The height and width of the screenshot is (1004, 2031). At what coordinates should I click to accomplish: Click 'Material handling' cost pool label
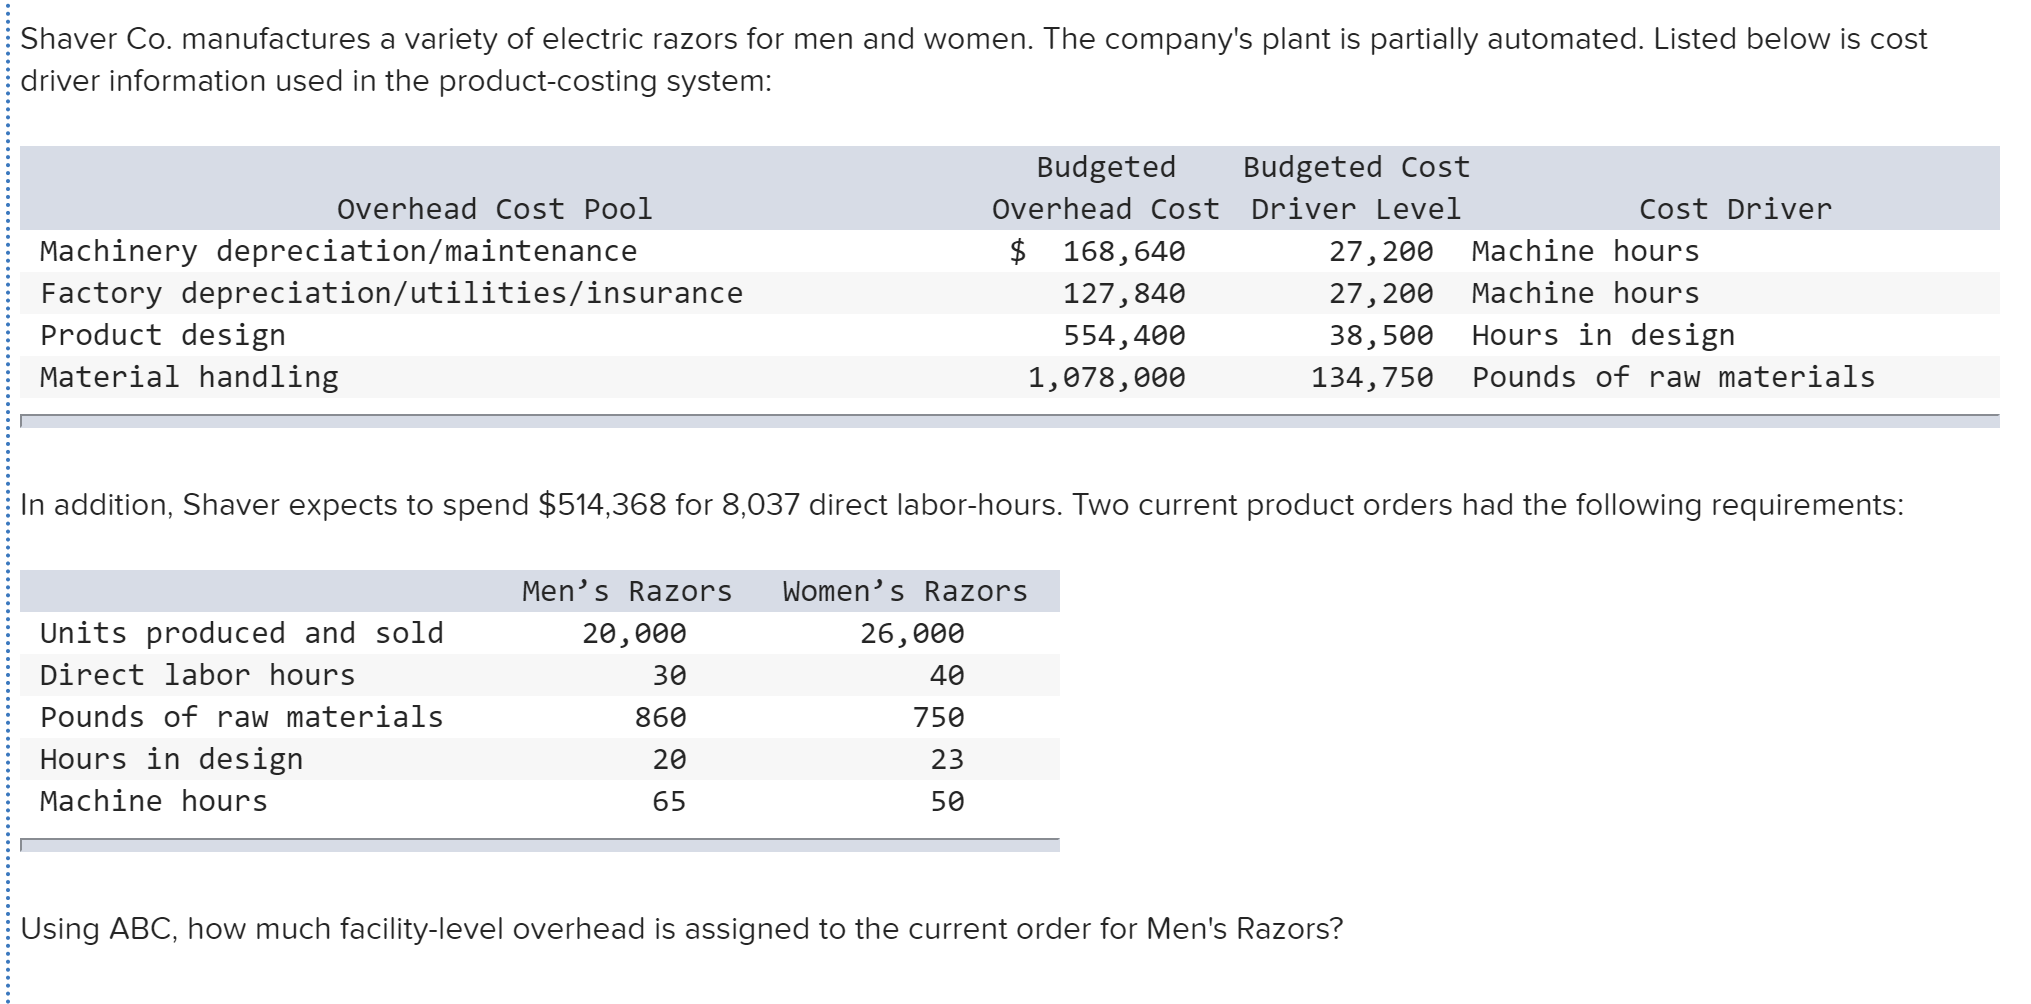pyautogui.click(x=189, y=377)
